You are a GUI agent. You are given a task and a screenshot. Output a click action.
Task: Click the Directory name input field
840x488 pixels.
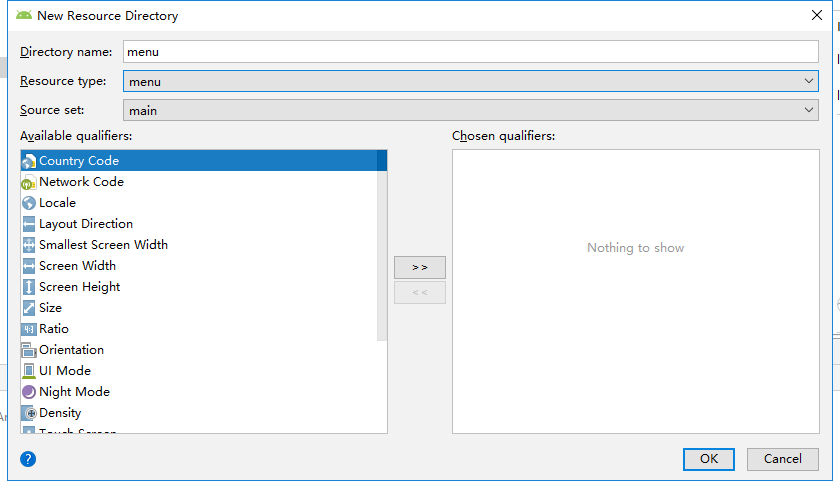coord(470,52)
